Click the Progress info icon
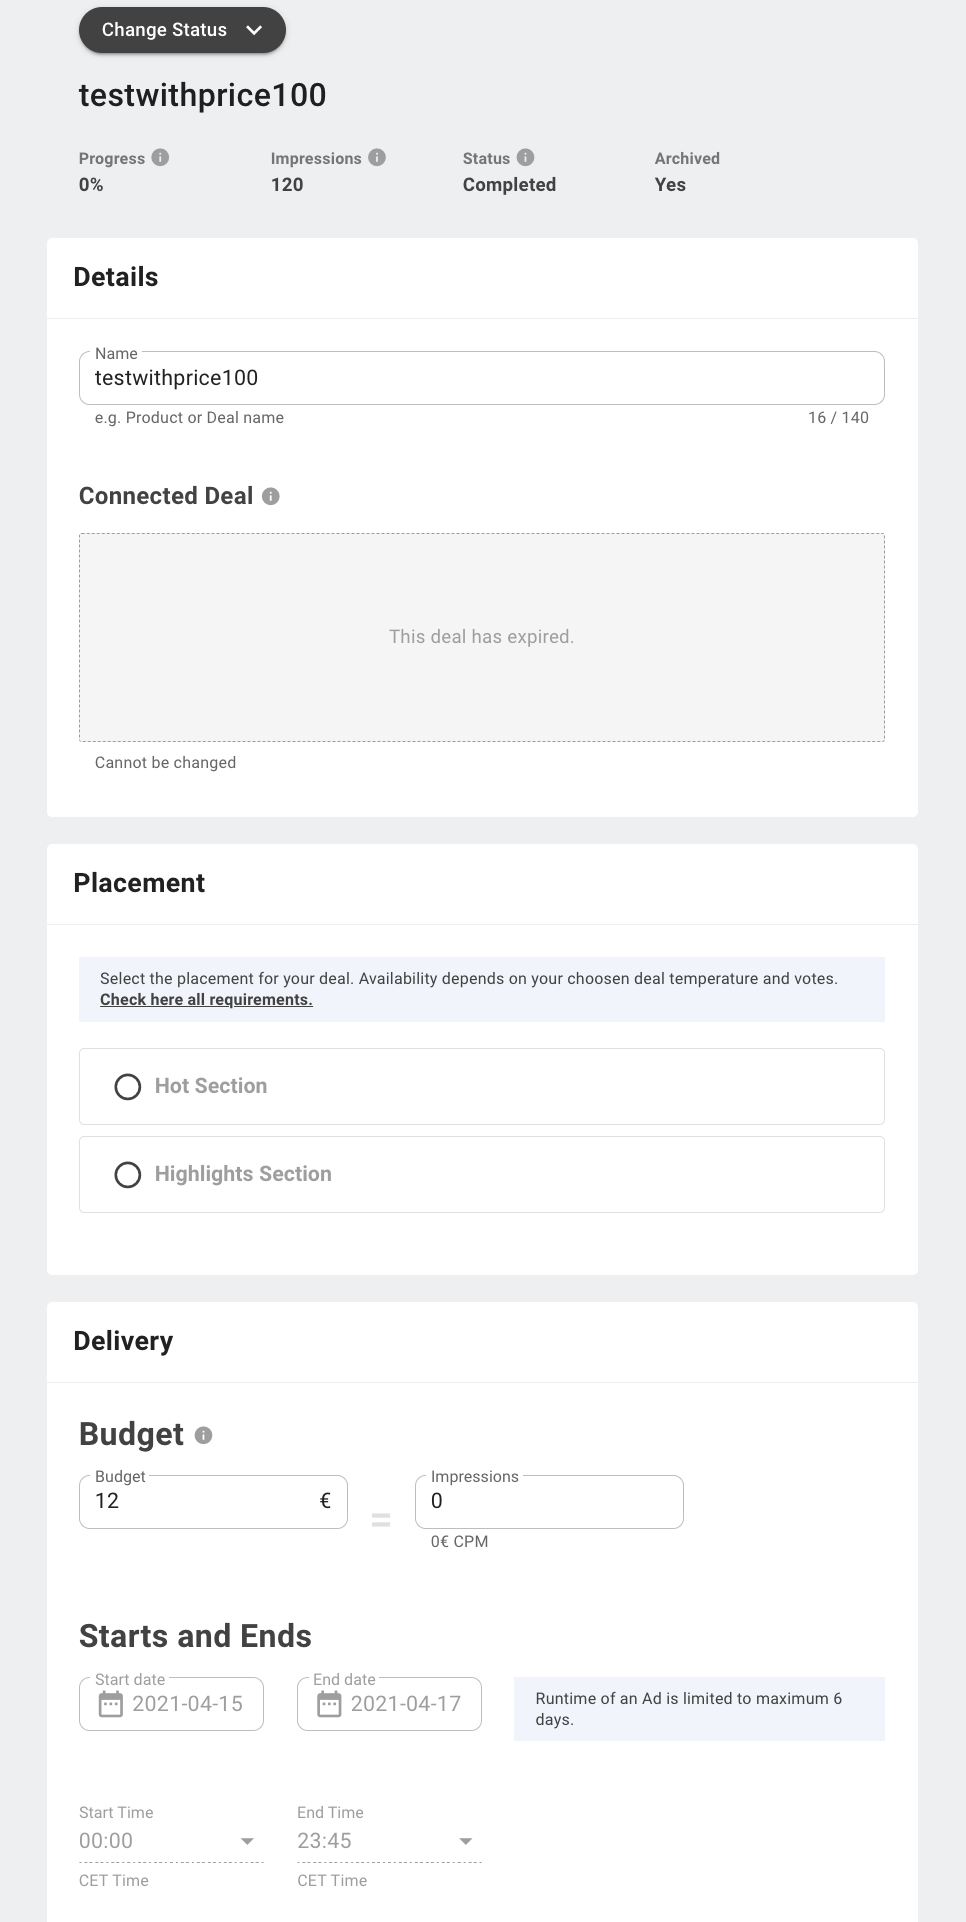This screenshot has width=966, height=1922. click(x=160, y=157)
